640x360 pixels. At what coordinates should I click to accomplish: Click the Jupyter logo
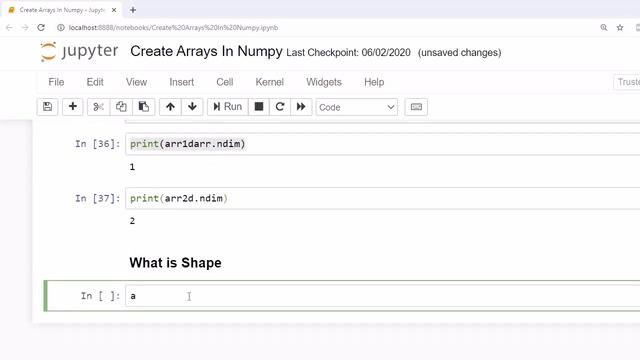point(79,52)
